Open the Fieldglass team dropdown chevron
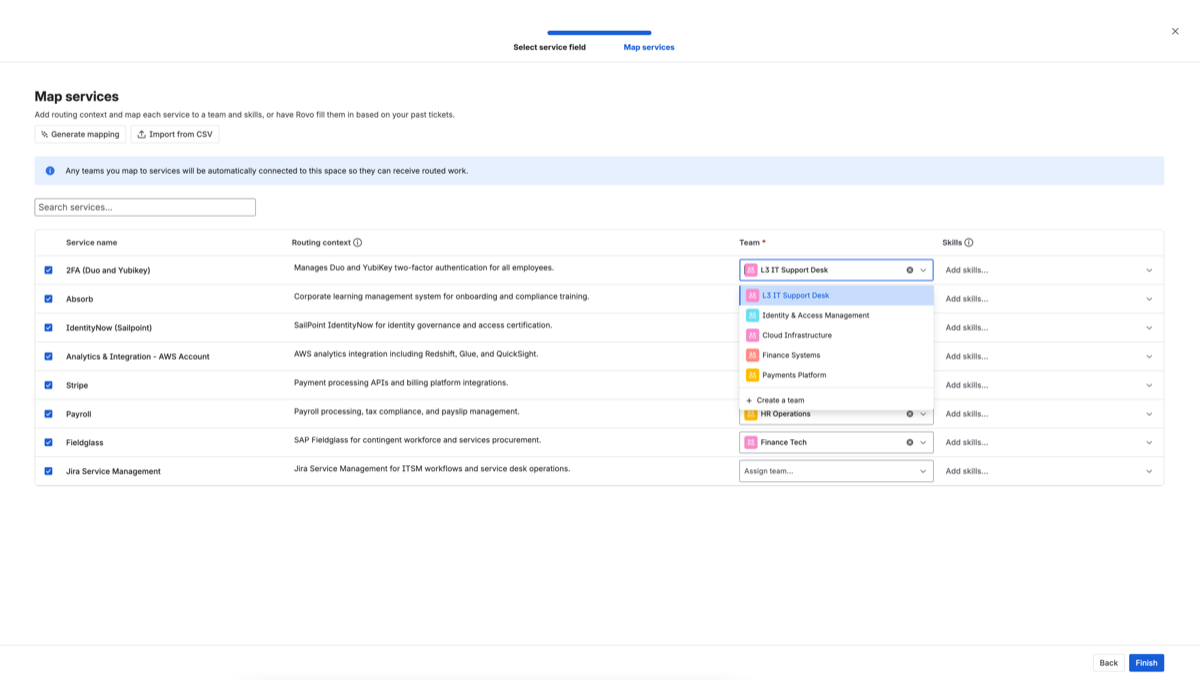The height and width of the screenshot is (680, 1200). [923, 442]
